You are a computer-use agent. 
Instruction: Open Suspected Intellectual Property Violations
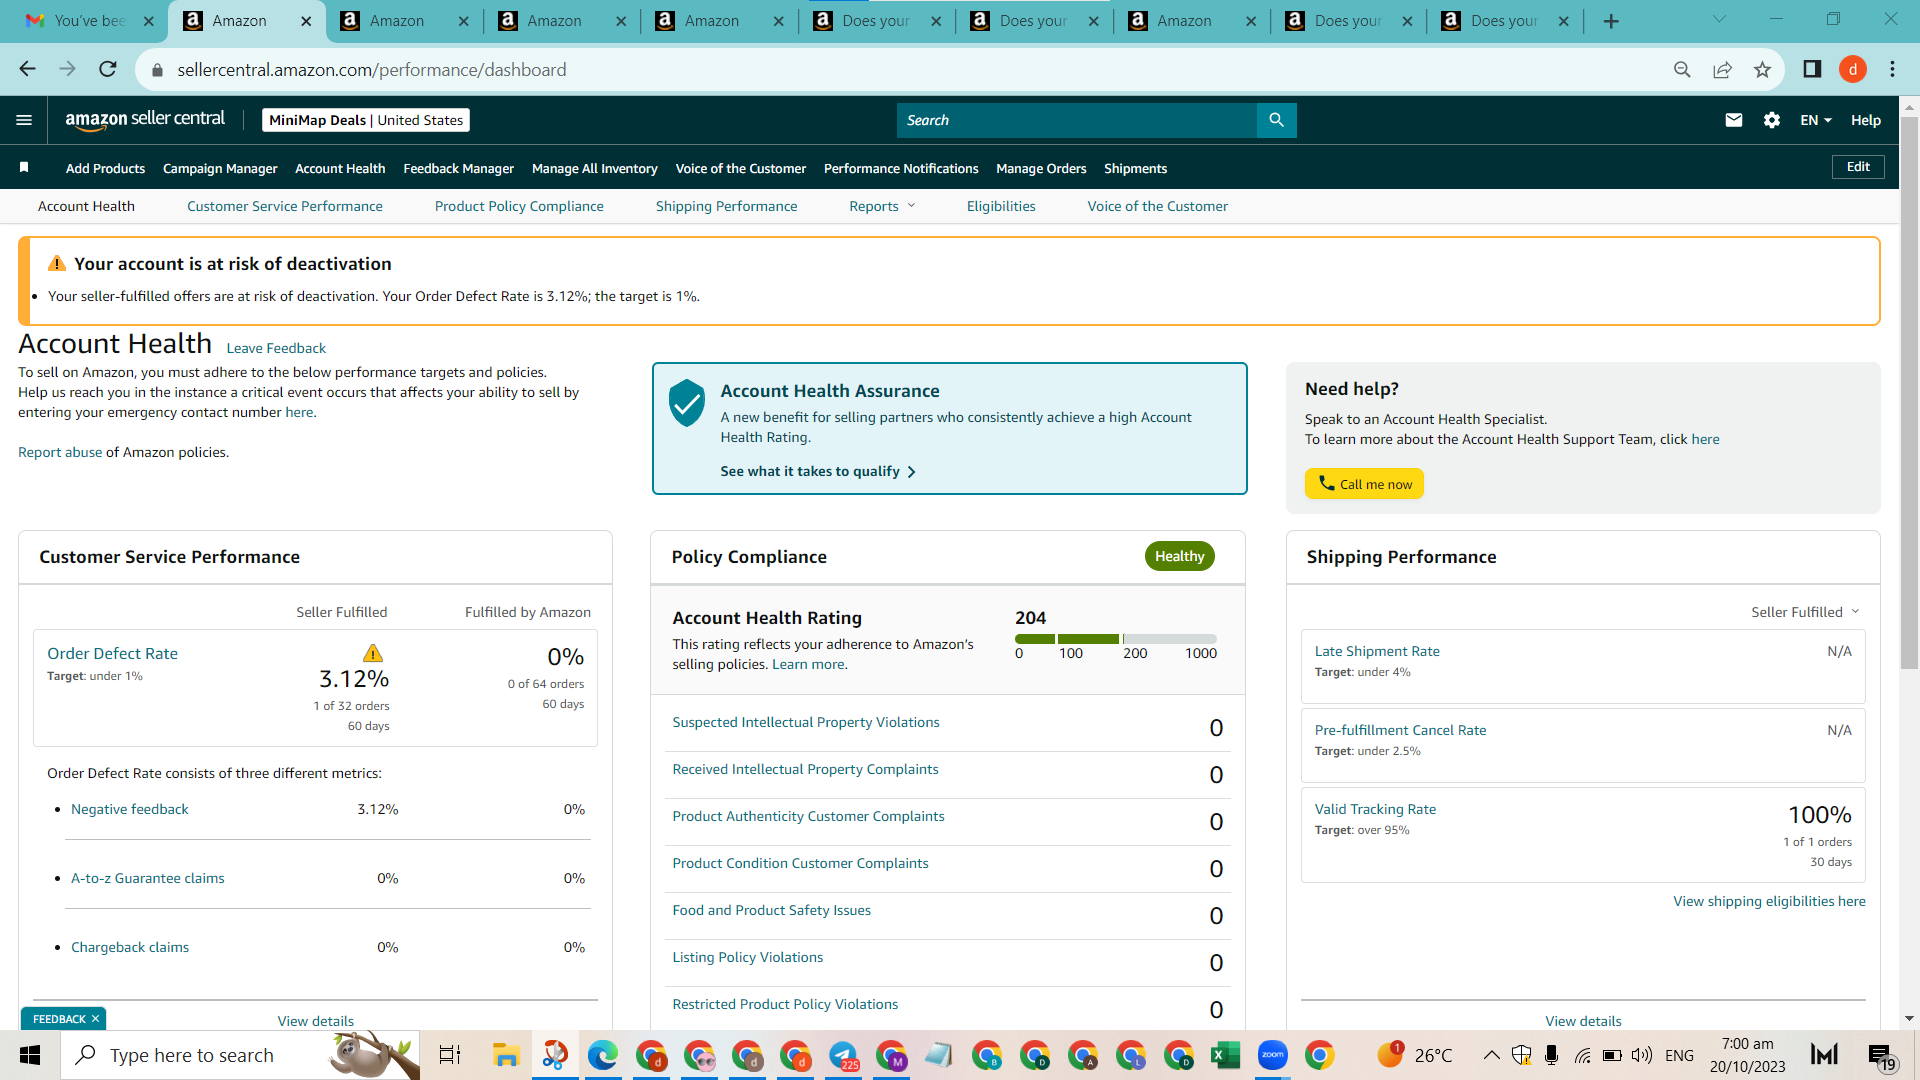tap(806, 722)
